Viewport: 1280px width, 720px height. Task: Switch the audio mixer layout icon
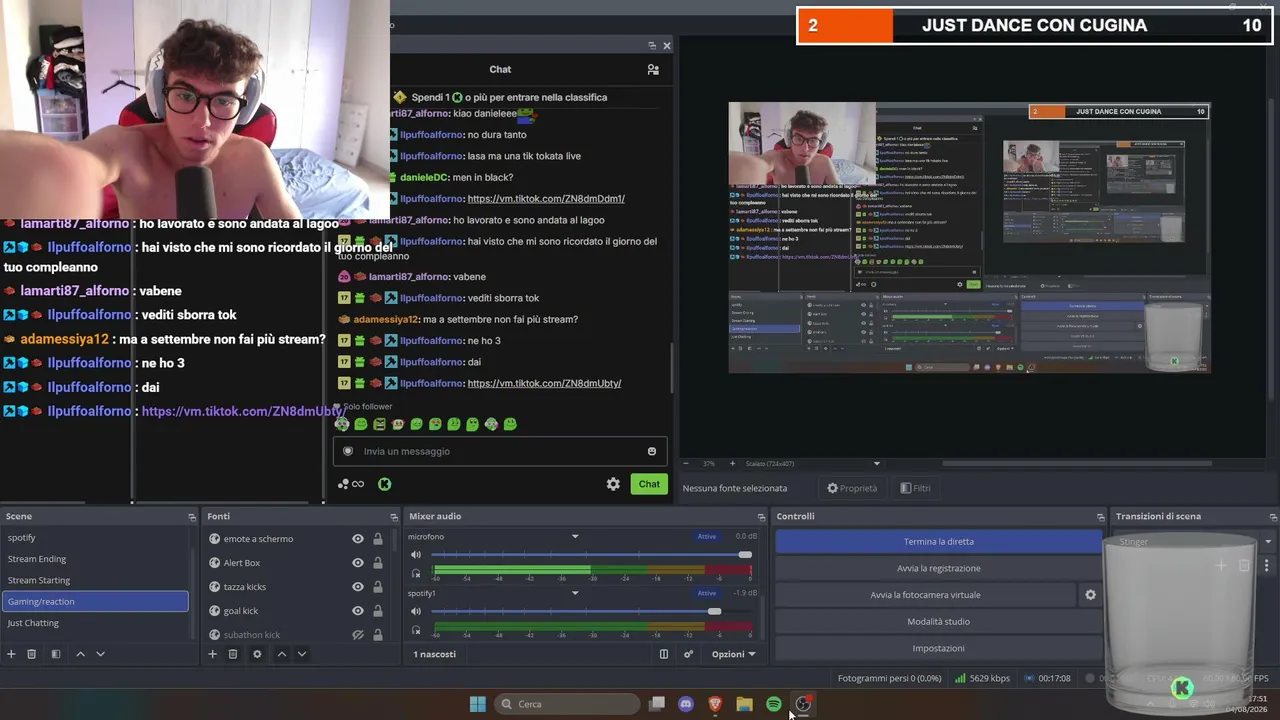click(664, 654)
